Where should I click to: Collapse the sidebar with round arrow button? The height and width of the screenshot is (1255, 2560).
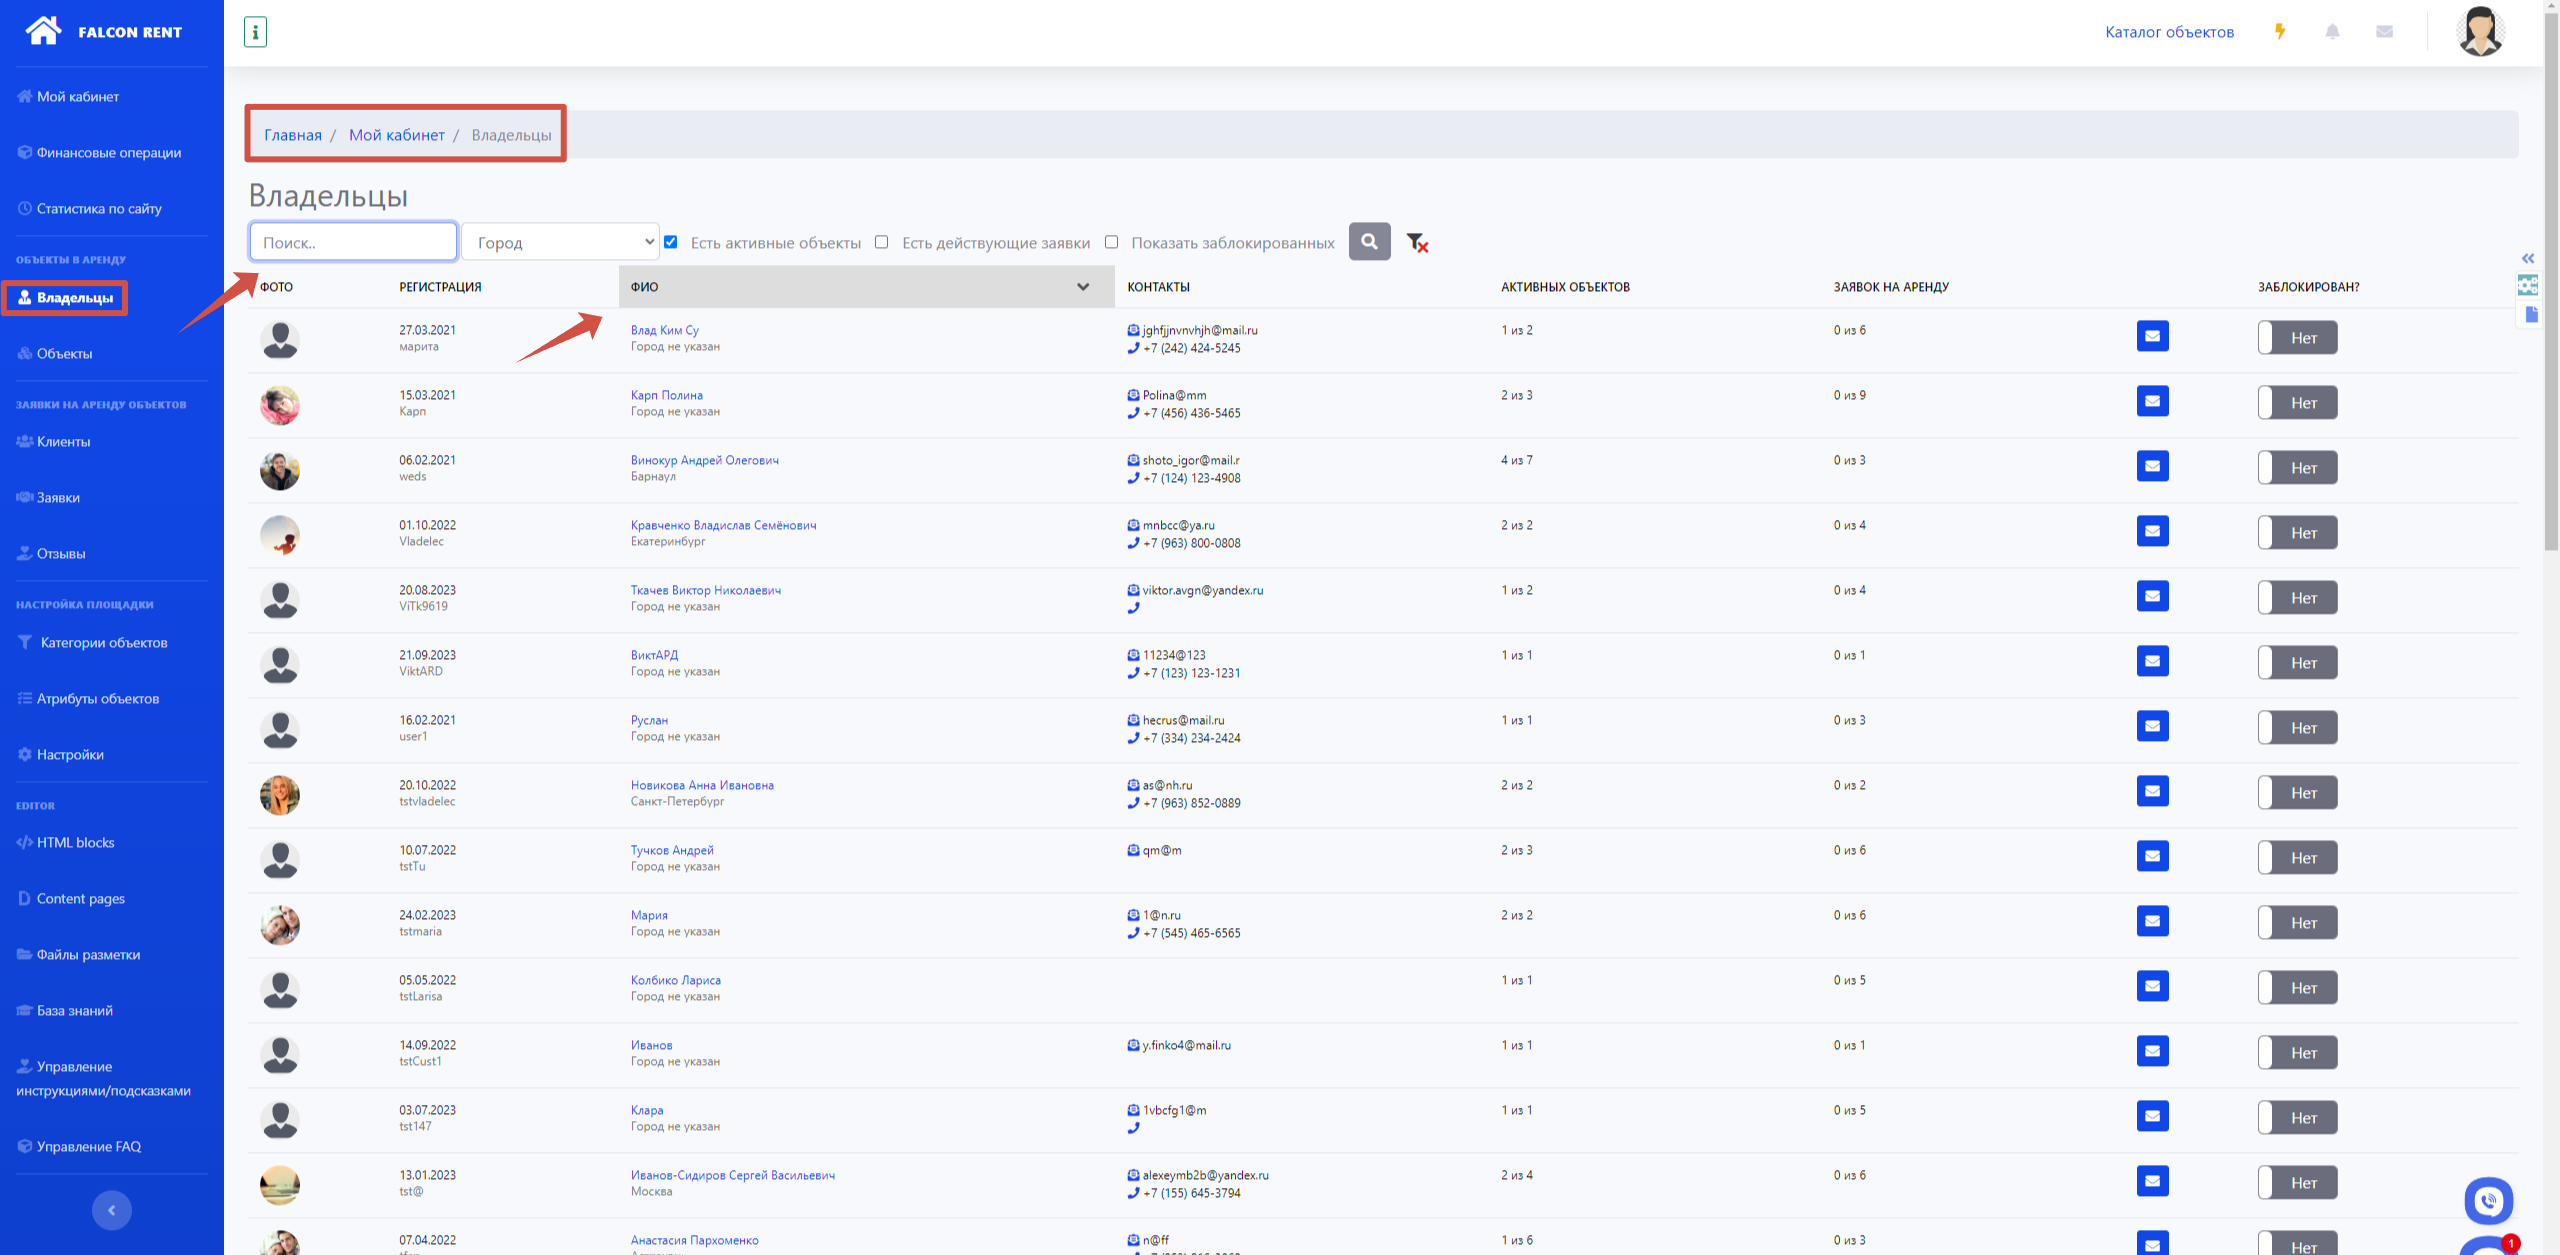[x=111, y=1210]
